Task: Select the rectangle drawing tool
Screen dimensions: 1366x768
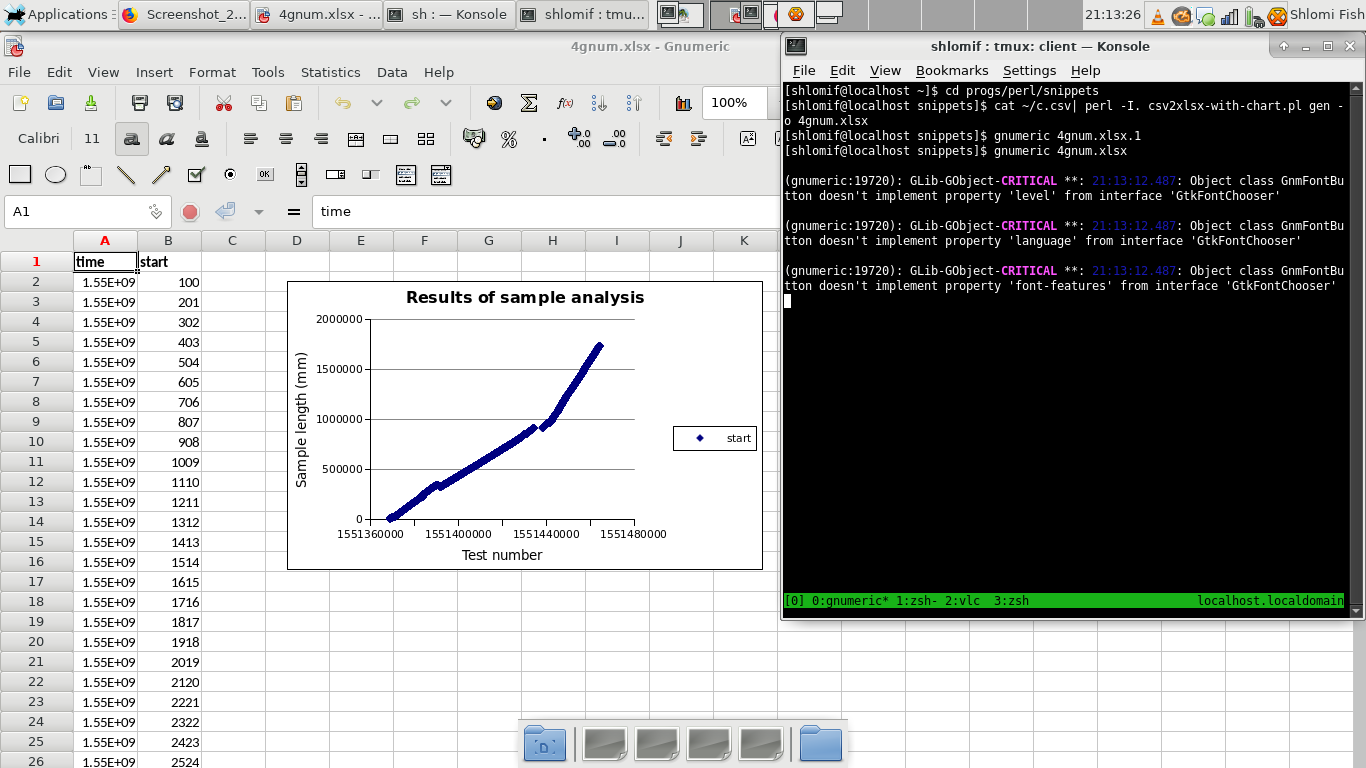Action: tap(20, 175)
